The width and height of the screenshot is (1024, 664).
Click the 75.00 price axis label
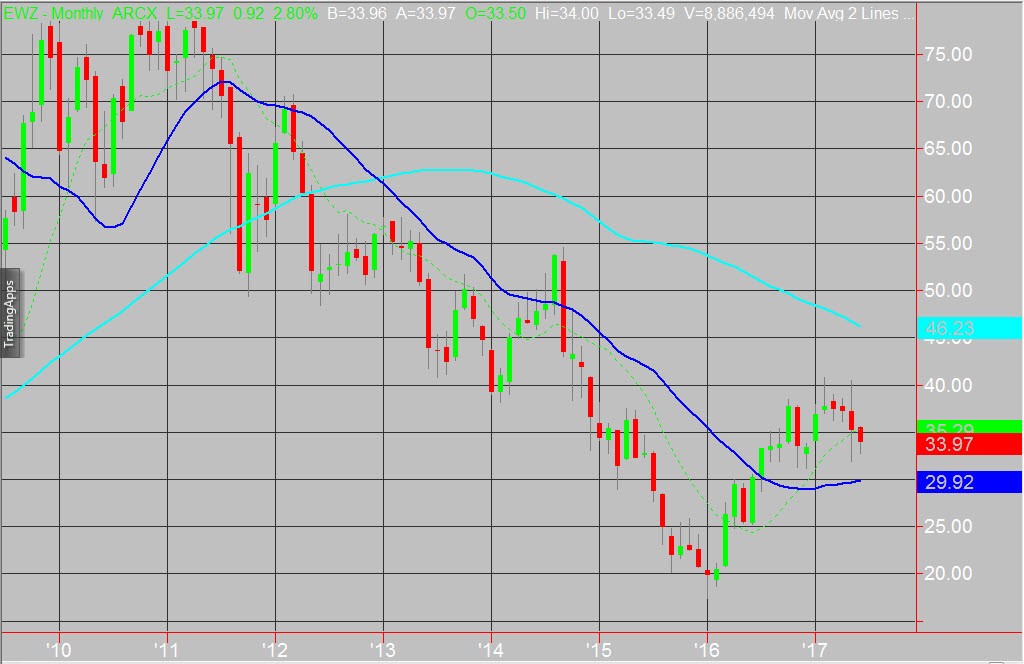[948, 54]
